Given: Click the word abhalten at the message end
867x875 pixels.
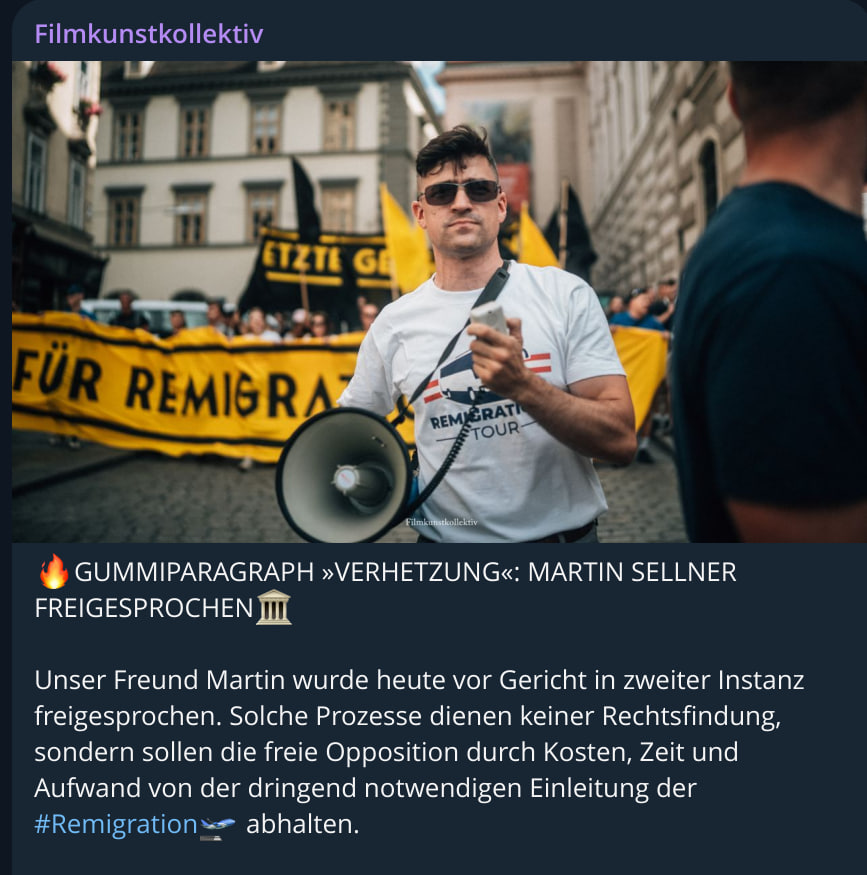Looking at the screenshot, I should (x=302, y=824).
